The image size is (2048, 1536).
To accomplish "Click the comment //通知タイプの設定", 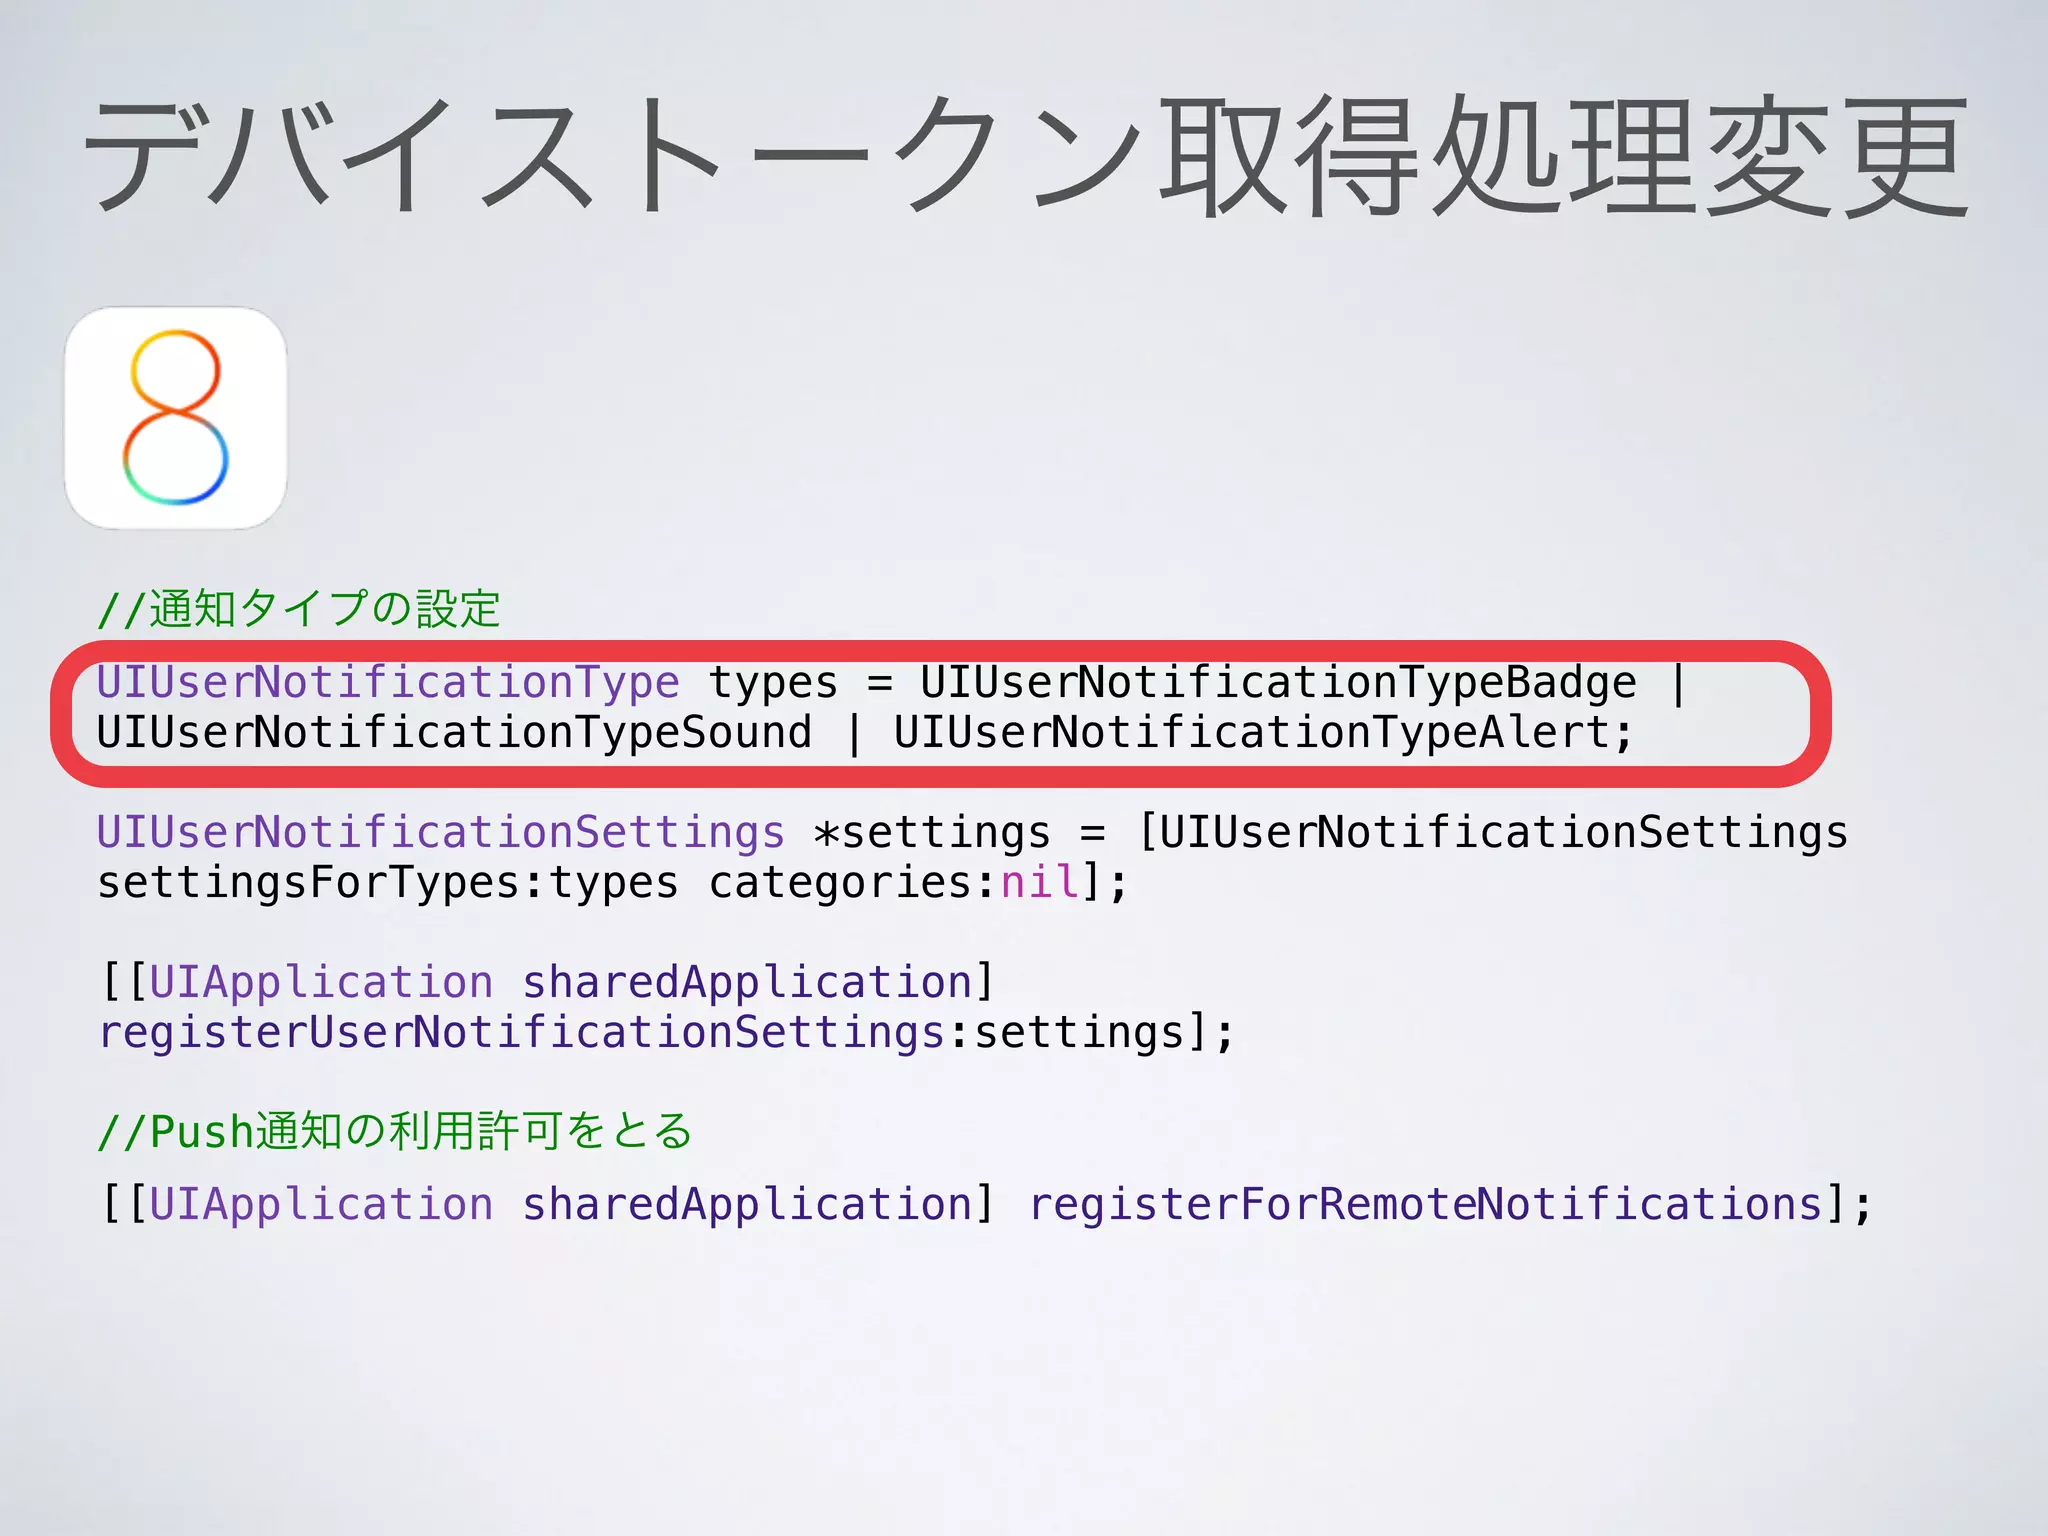I will [299, 609].
